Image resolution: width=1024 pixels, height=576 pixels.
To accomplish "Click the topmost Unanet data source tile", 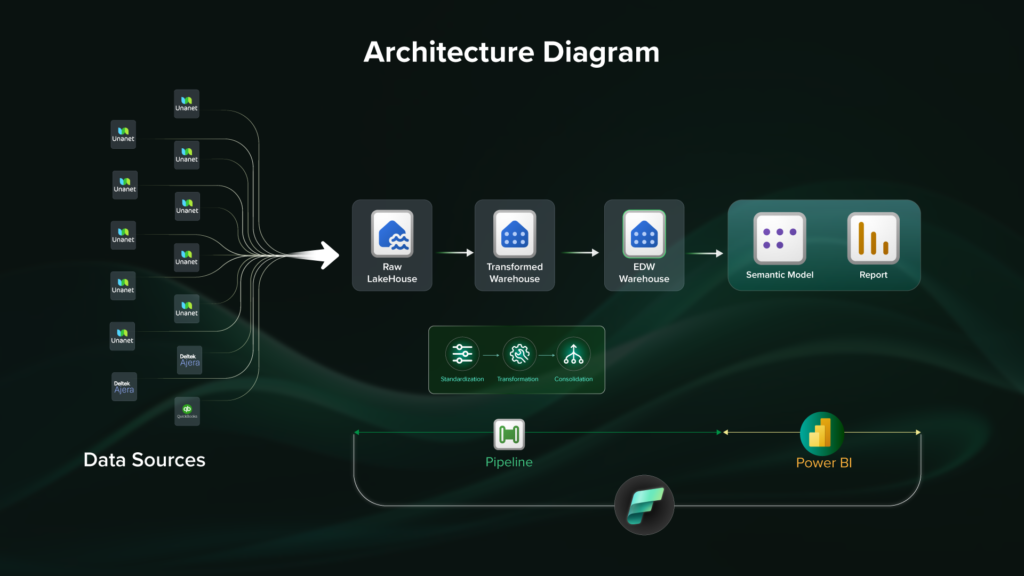I will [187, 103].
